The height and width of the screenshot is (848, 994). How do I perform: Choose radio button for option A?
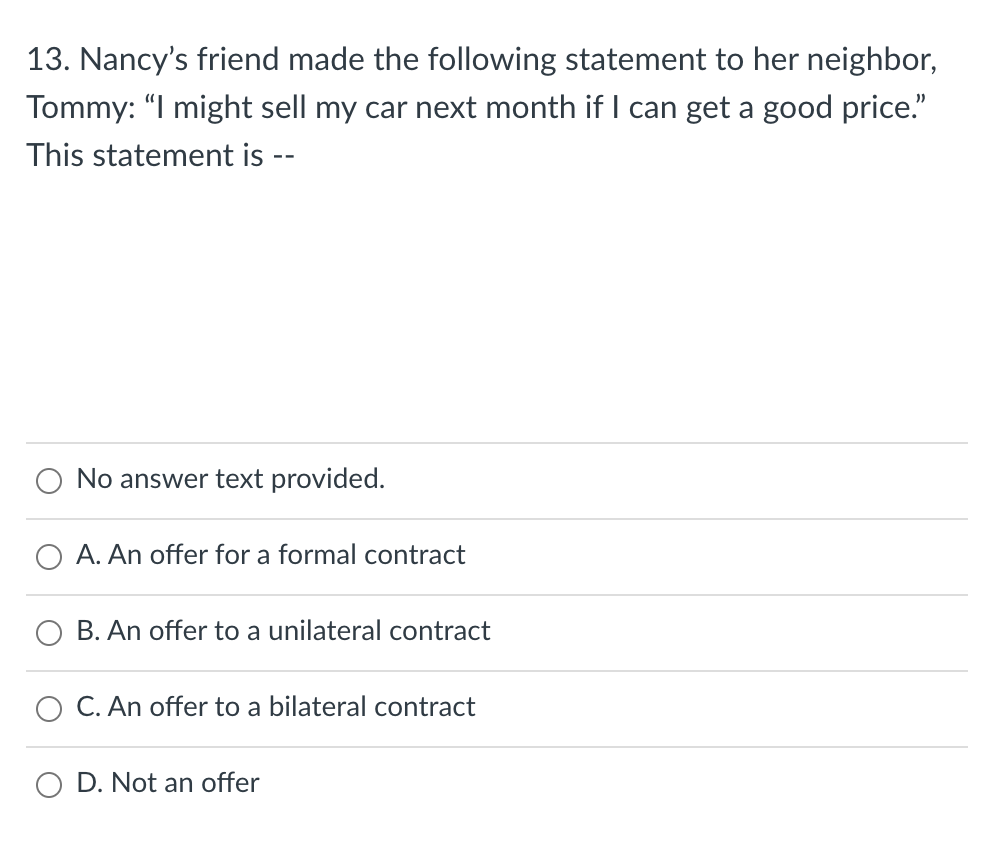[x=51, y=557]
